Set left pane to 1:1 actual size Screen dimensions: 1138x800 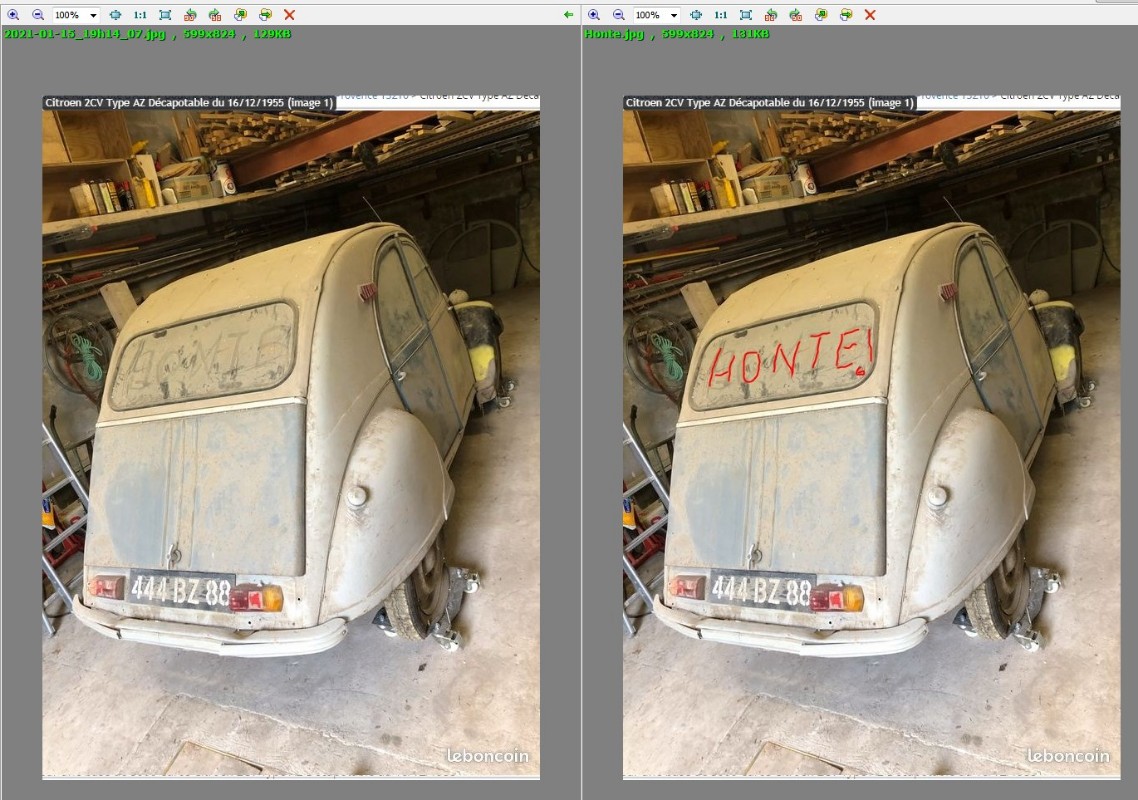[140, 15]
